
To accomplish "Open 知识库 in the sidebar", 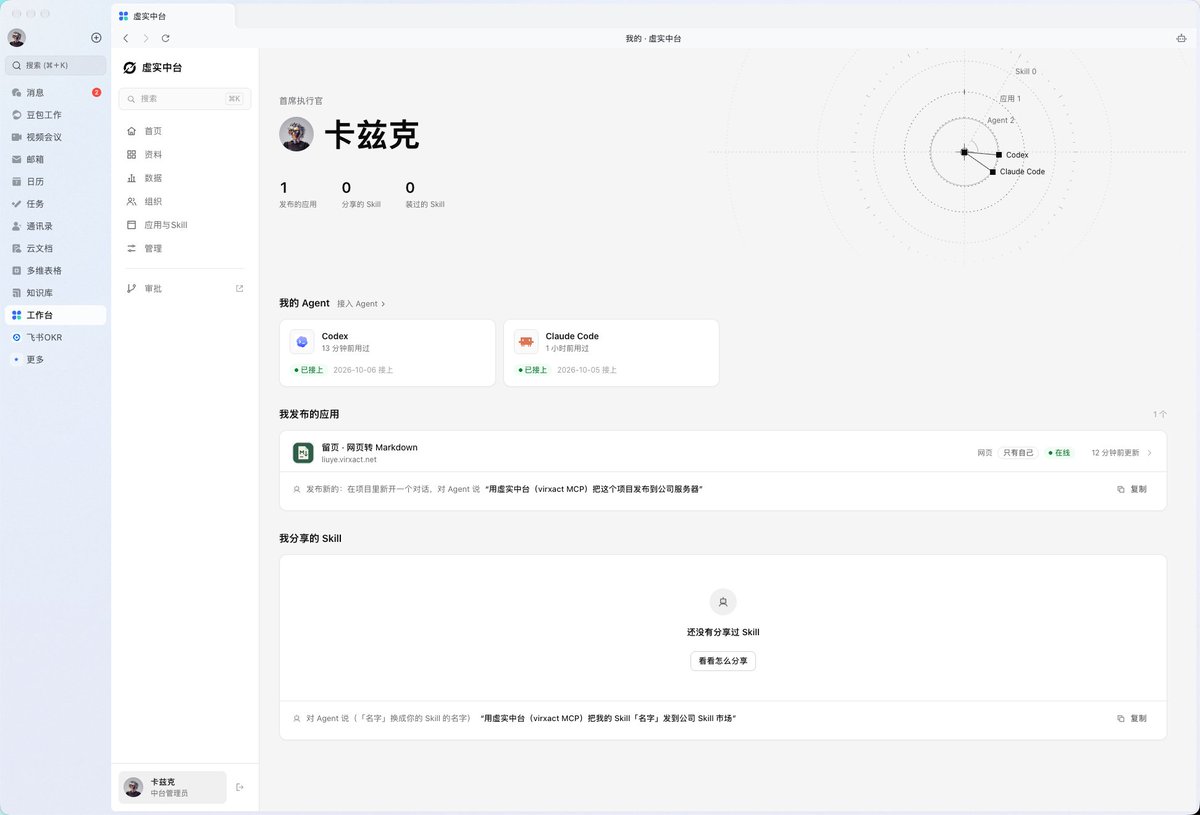I will (55, 293).
